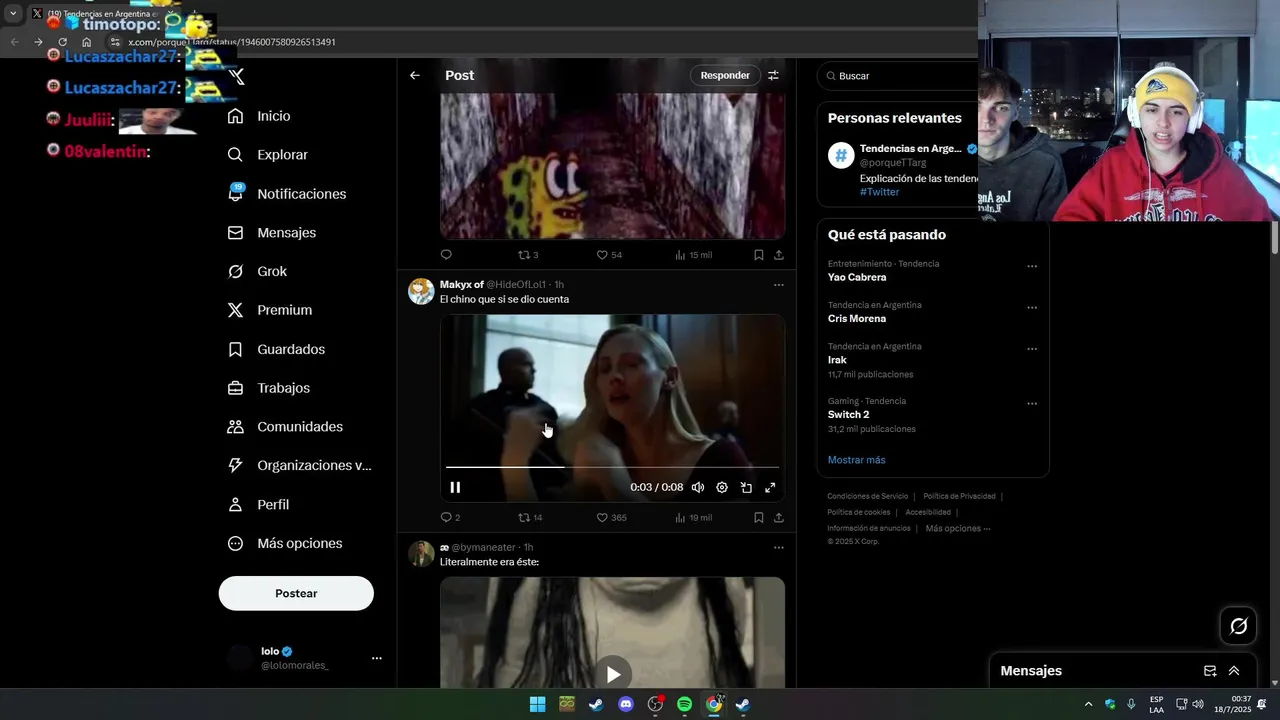1280x720 pixels.
Task: Open the floating Grok button
Action: point(1239,626)
